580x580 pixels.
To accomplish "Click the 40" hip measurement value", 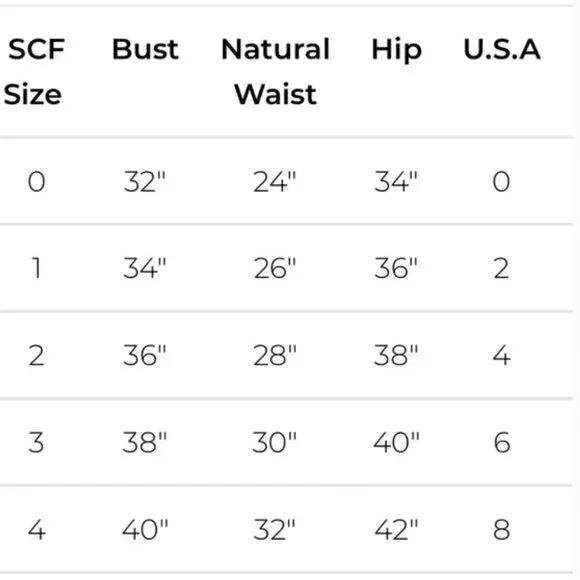I will click(396, 442).
